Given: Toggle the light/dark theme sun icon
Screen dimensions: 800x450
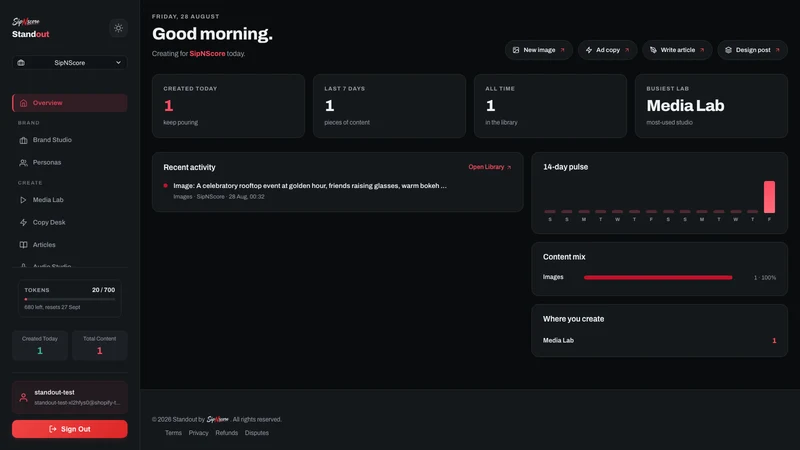Looking at the screenshot, I should (x=118, y=28).
